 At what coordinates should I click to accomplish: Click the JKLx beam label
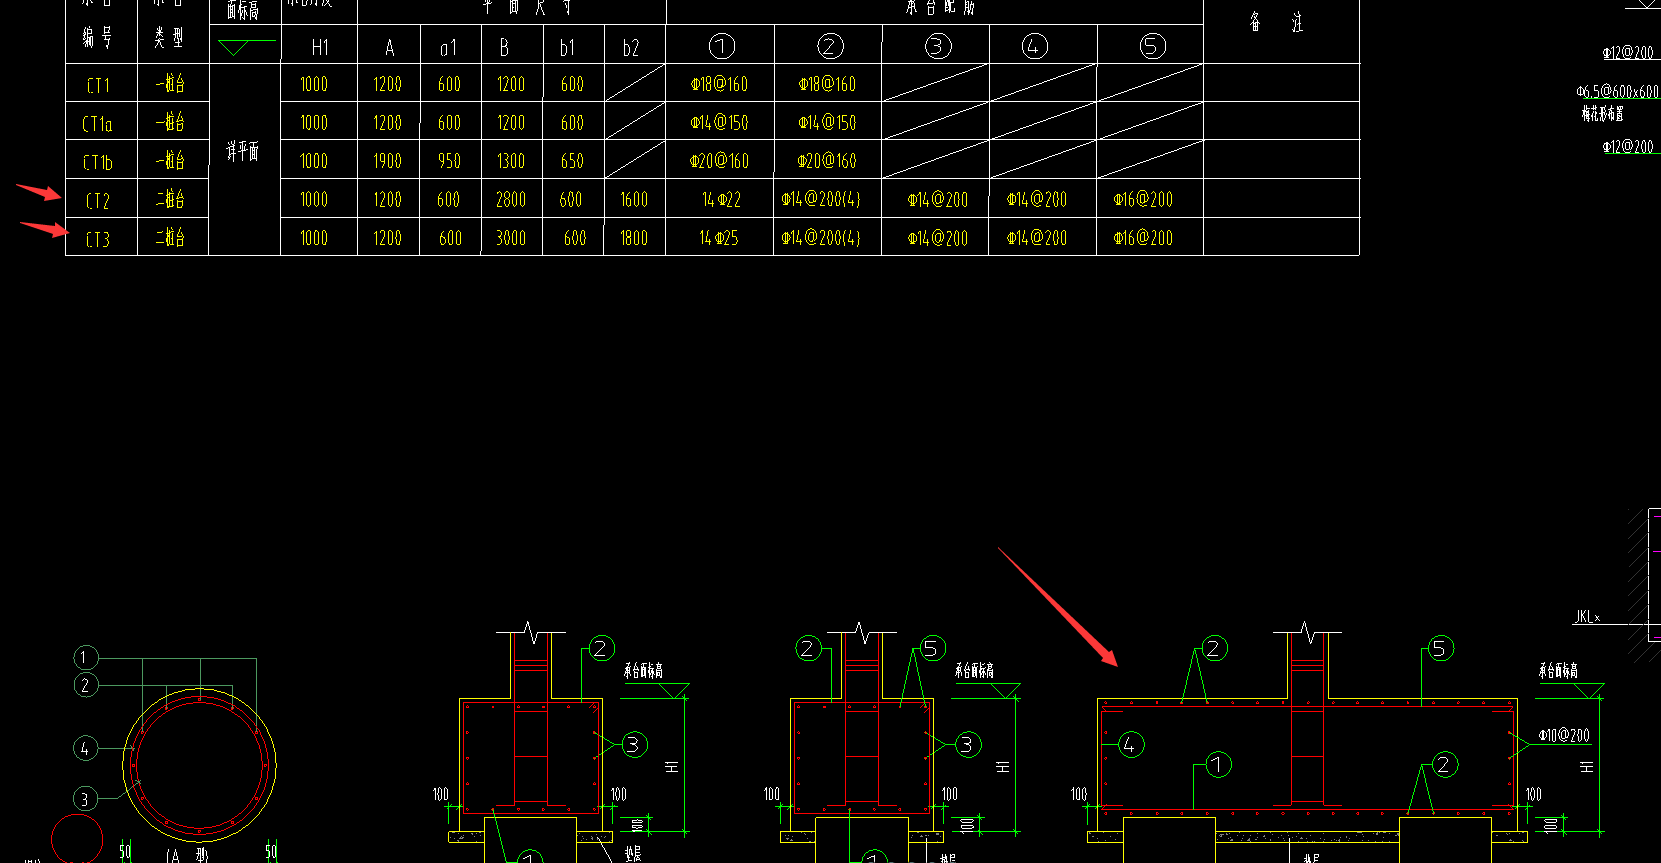1588,616
